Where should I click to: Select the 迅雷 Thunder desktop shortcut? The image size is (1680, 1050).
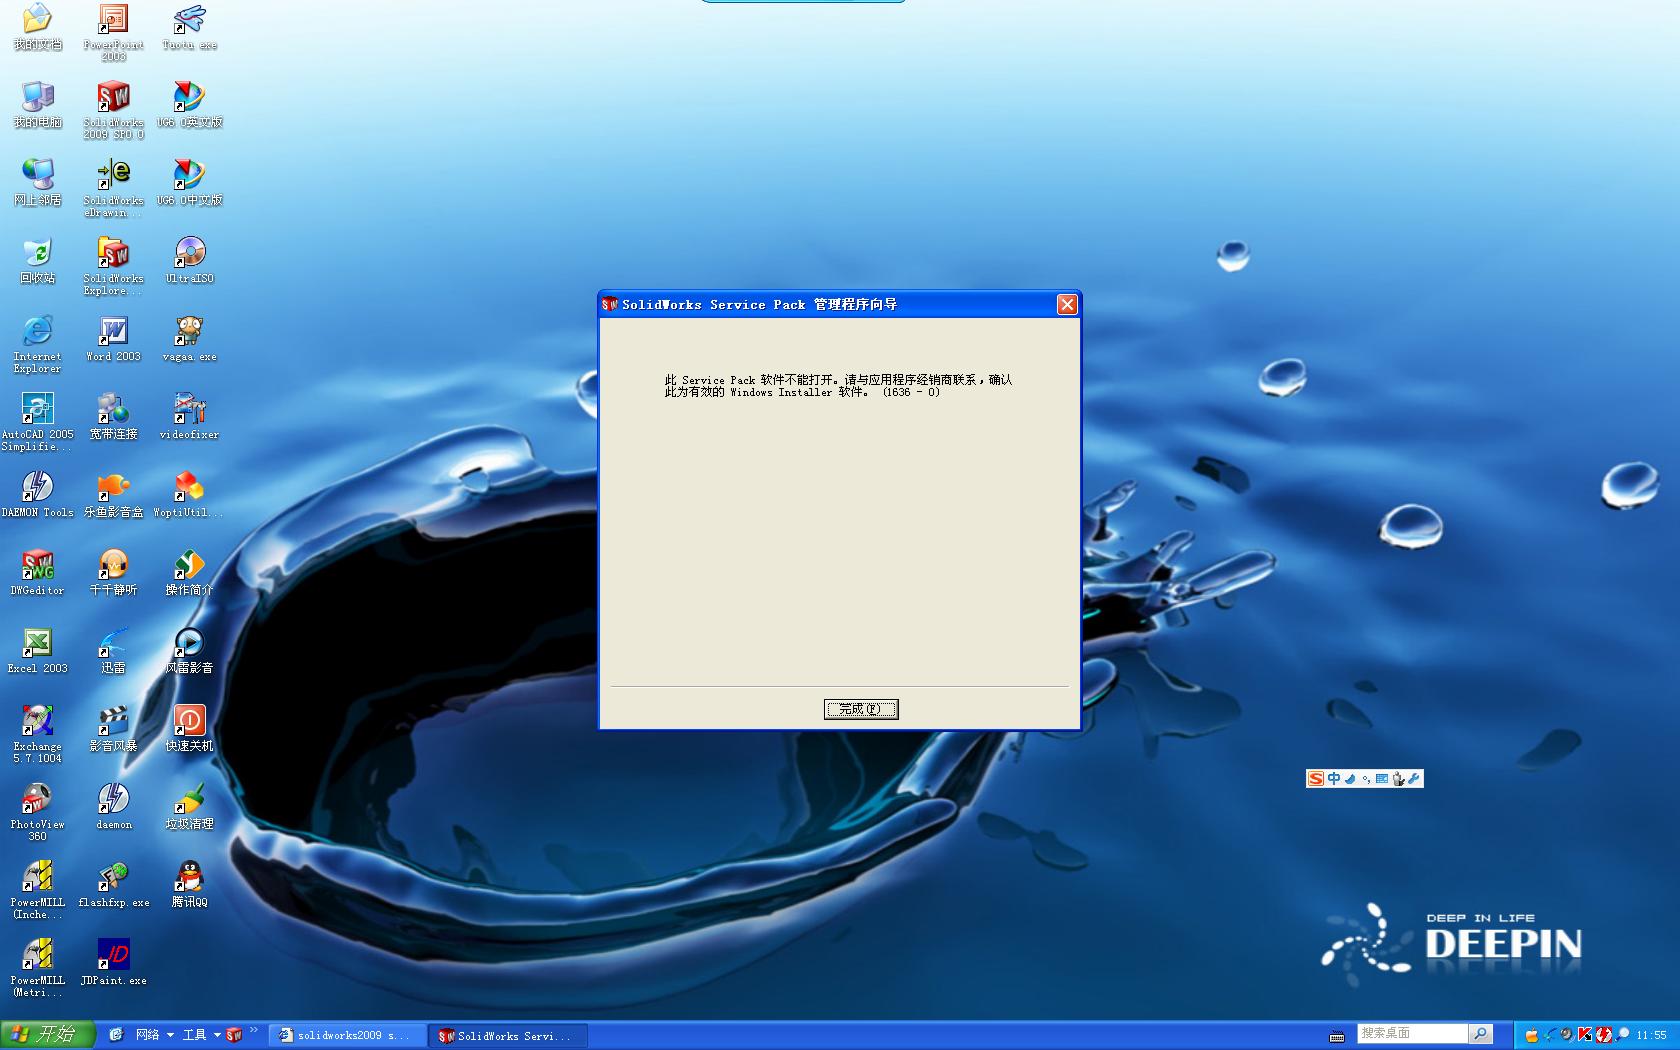113,651
